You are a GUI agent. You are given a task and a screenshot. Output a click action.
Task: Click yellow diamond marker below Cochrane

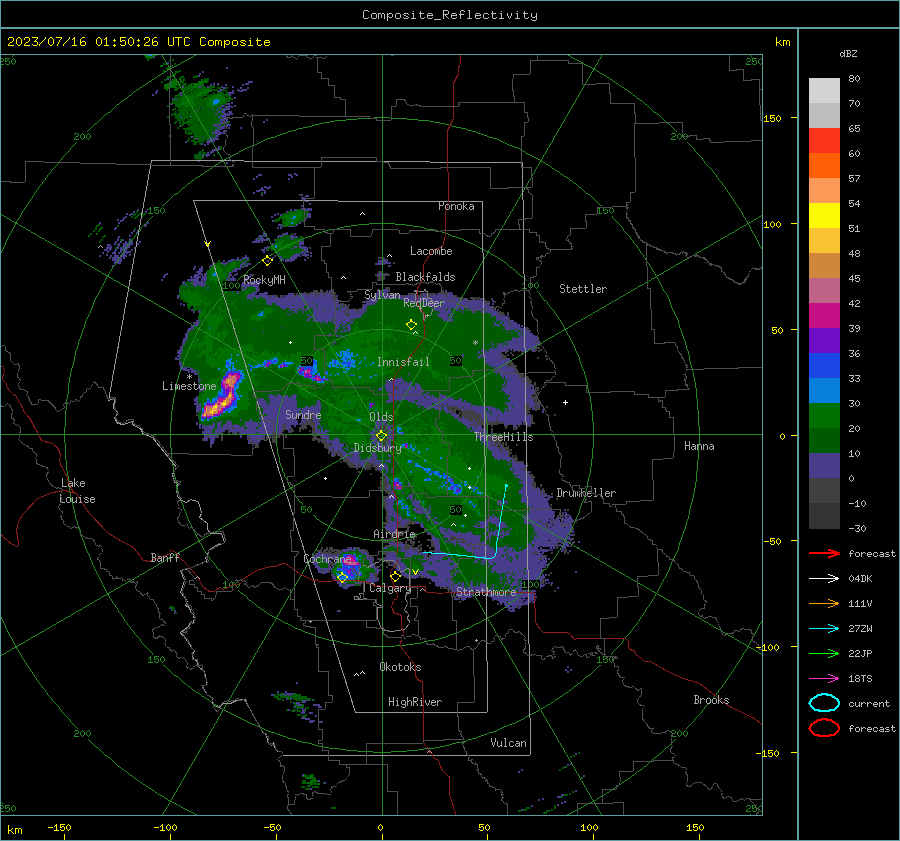coord(342,578)
